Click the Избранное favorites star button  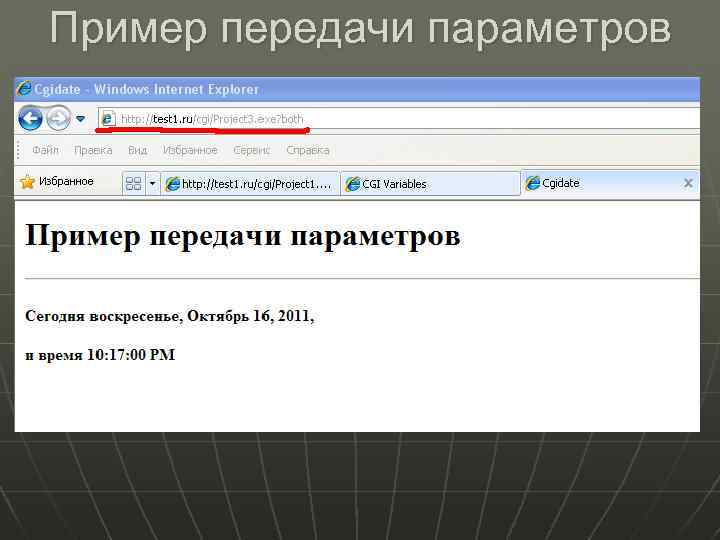click(56, 182)
